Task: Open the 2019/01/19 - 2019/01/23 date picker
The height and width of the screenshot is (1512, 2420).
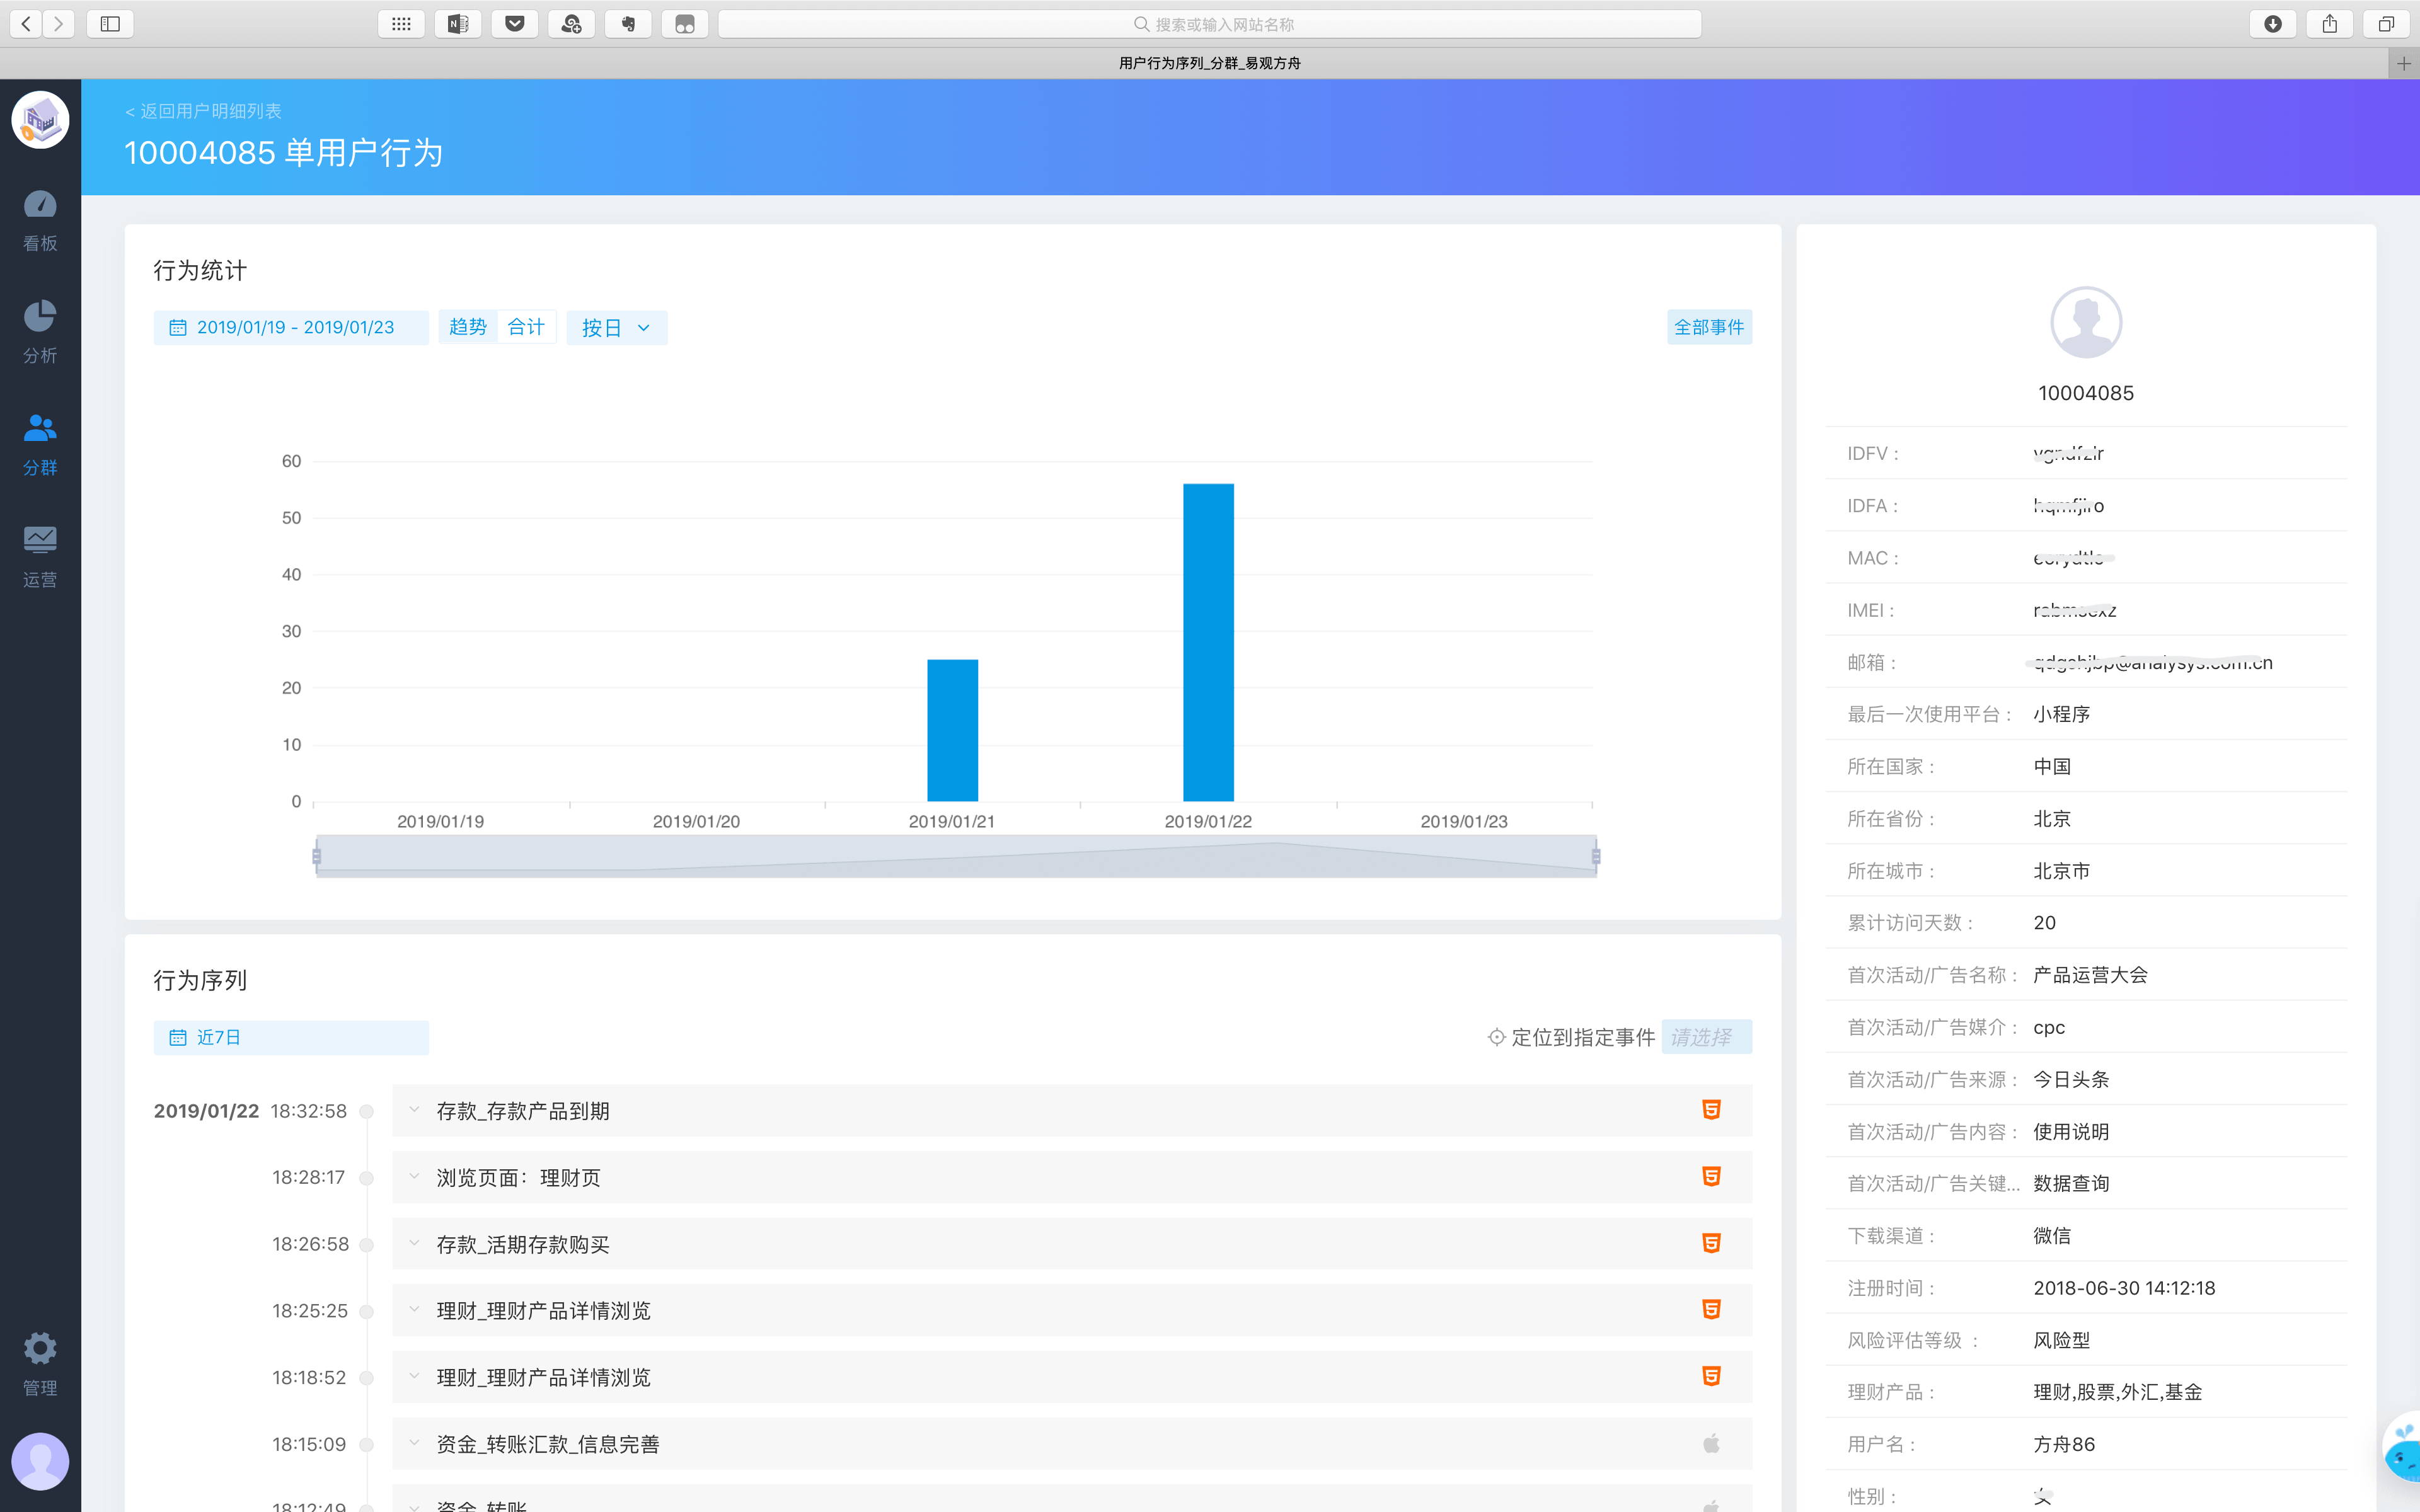Action: pos(291,328)
